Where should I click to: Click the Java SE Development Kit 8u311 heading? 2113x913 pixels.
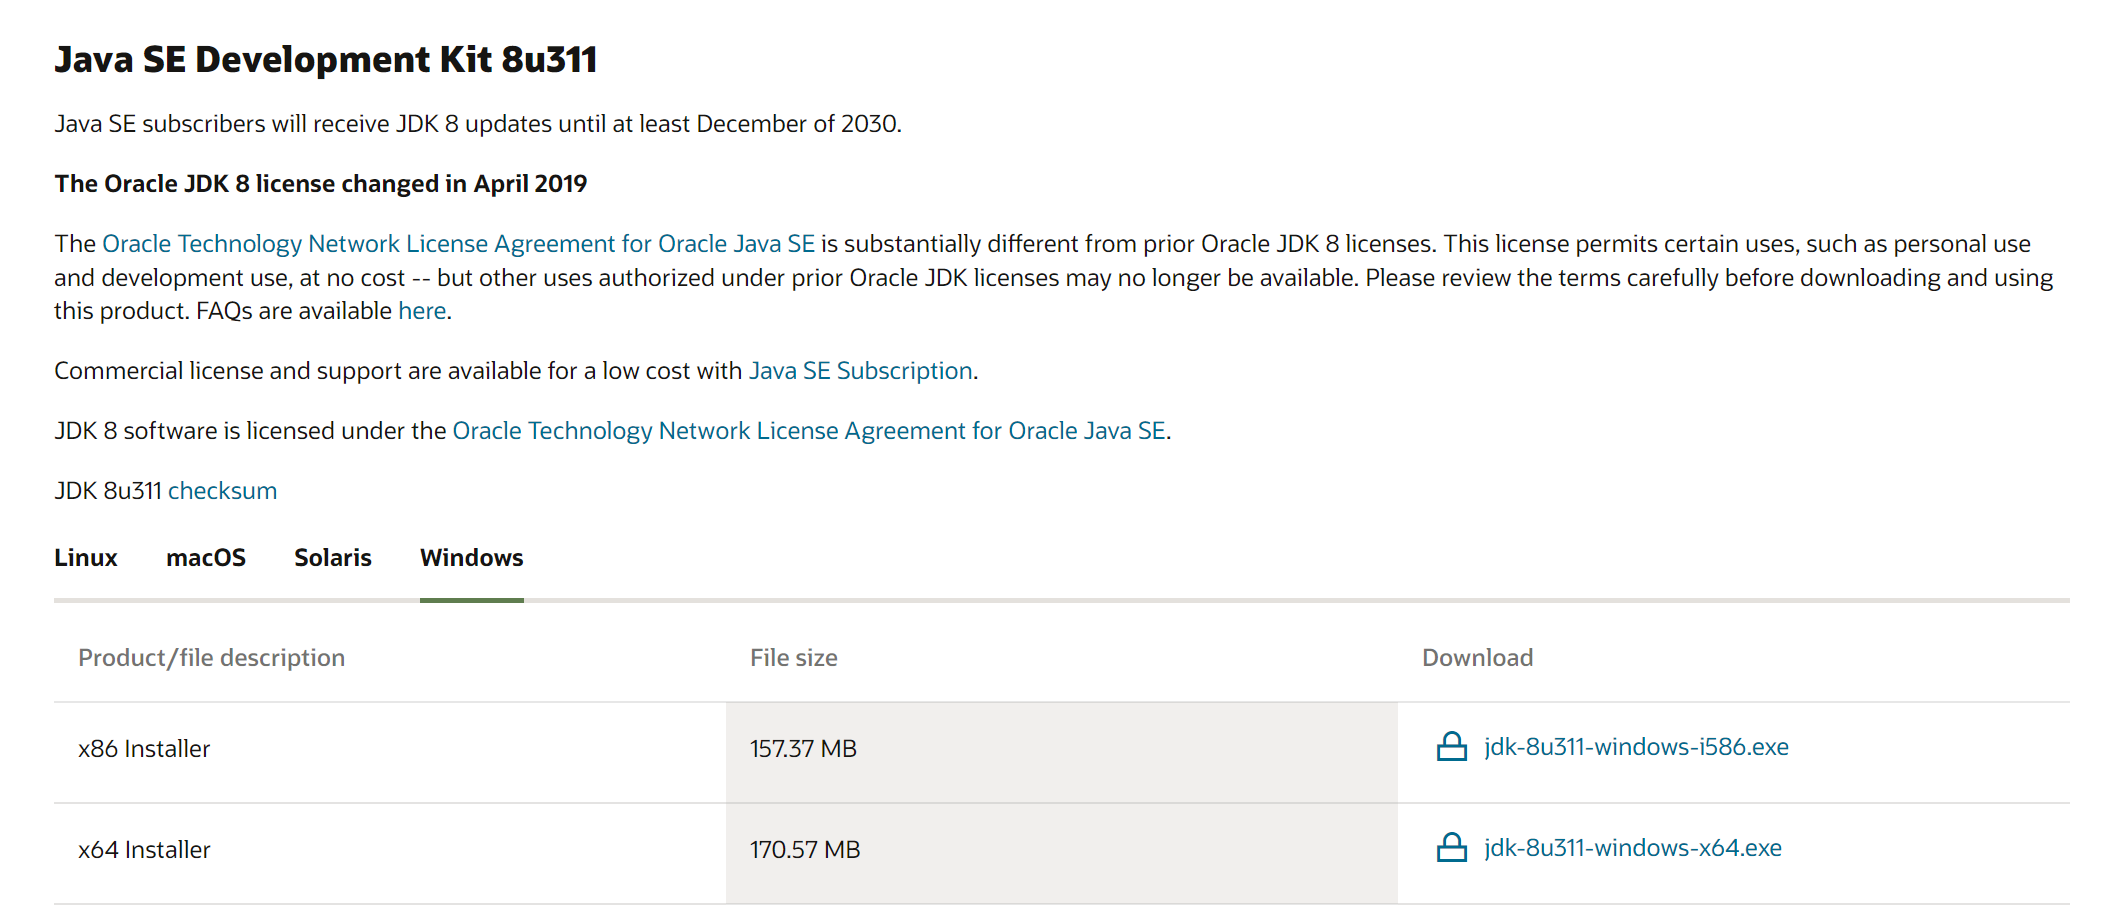coord(326,60)
